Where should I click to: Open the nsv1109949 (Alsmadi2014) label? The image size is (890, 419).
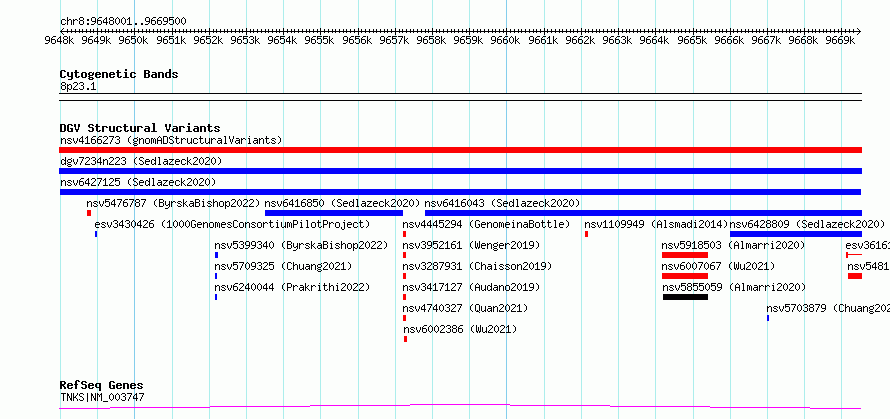coord(656,224)
